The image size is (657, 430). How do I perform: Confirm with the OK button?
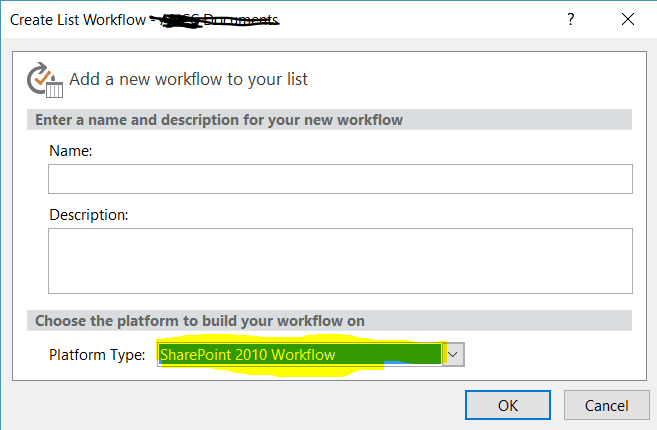[508, 405]
